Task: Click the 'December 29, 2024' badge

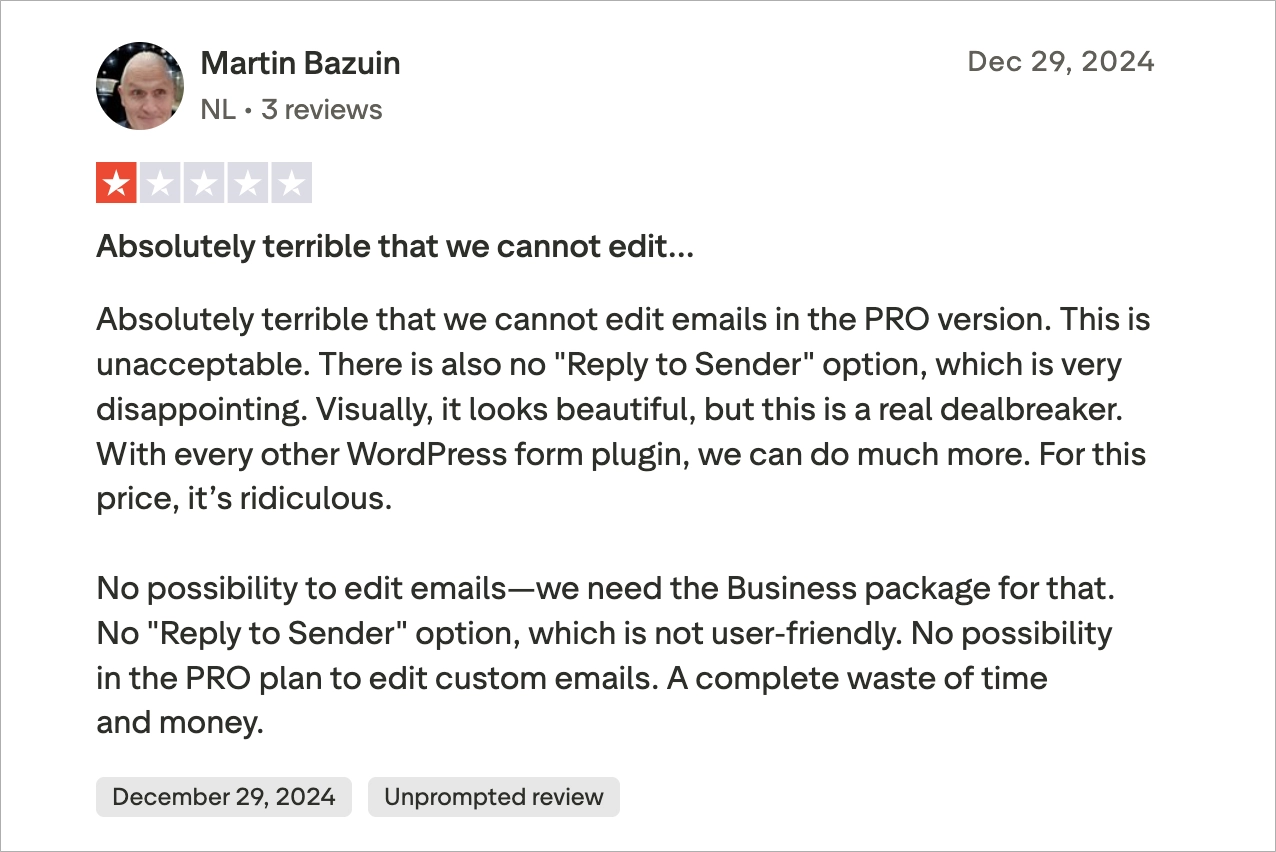Action: tap(224, 797)
